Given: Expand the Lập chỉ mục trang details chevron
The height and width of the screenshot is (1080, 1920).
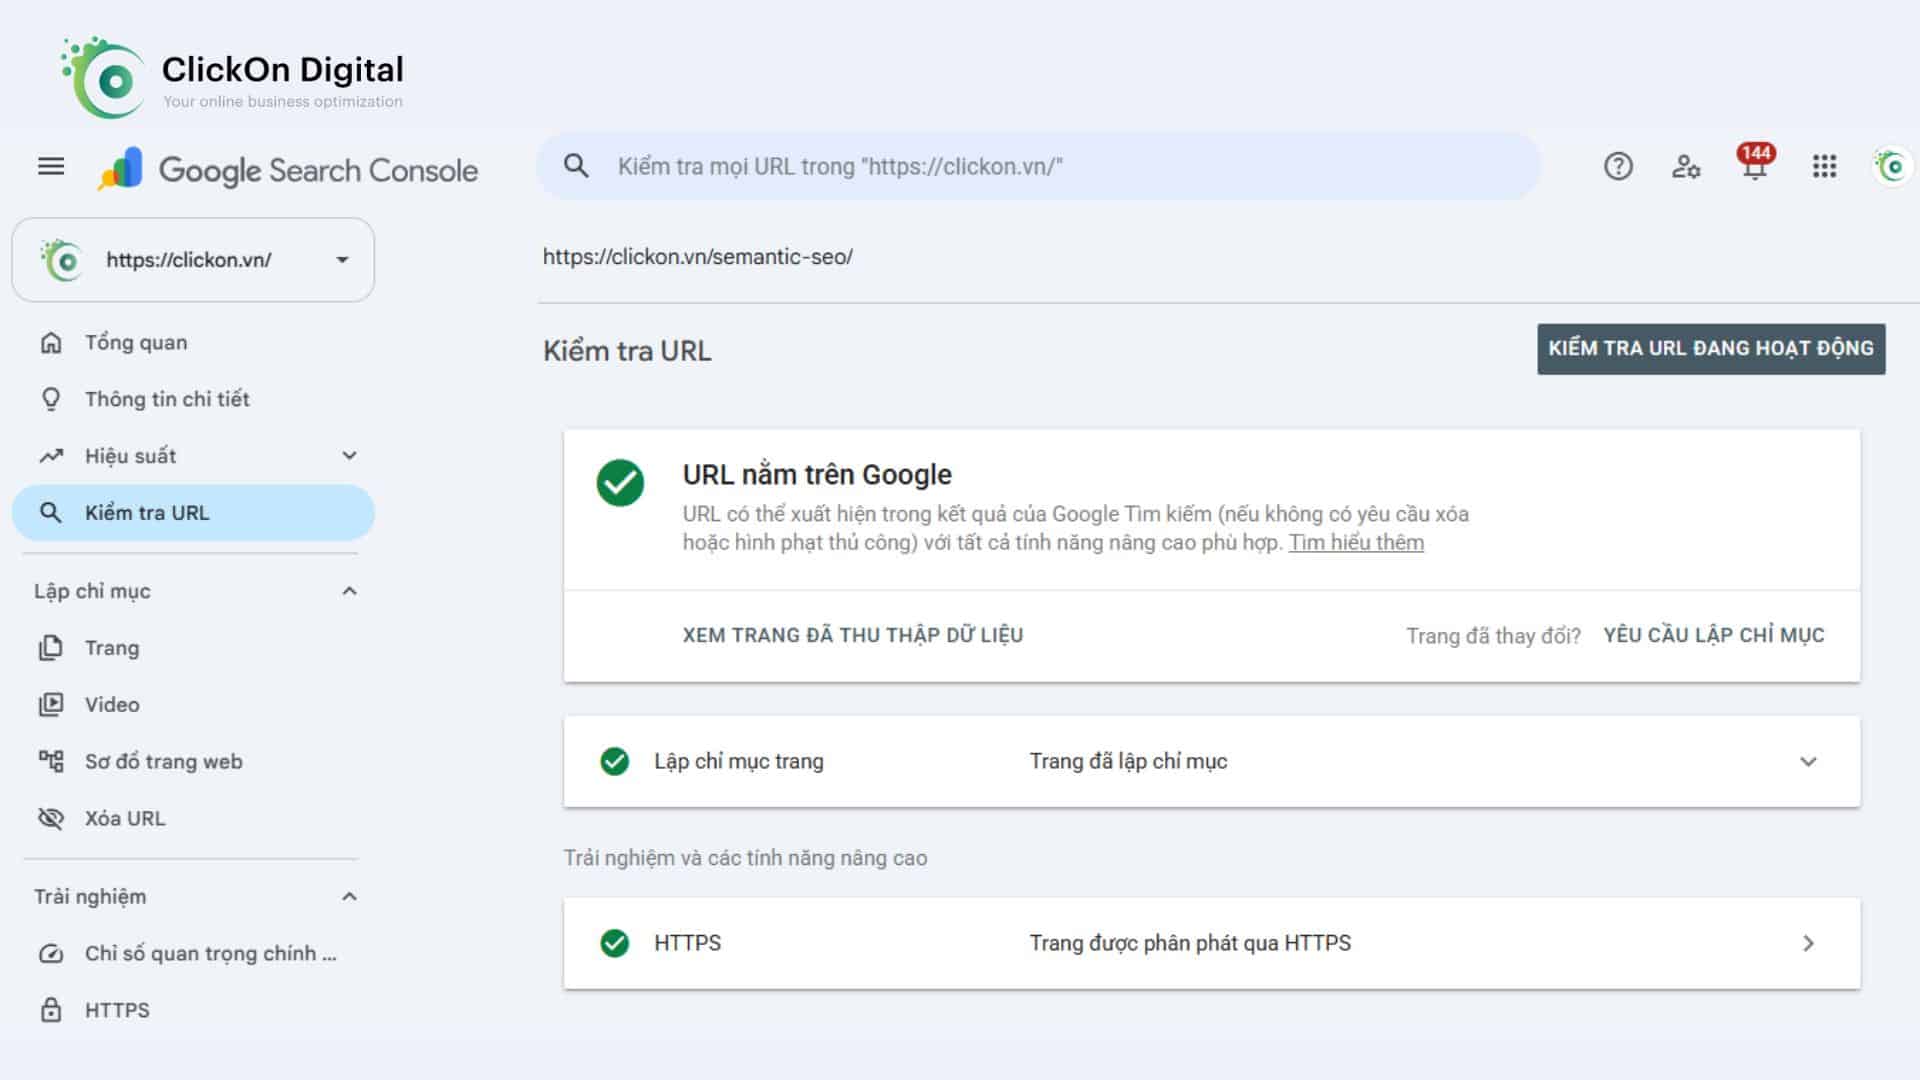Looking at the screenshot, I should (1808, 762).
